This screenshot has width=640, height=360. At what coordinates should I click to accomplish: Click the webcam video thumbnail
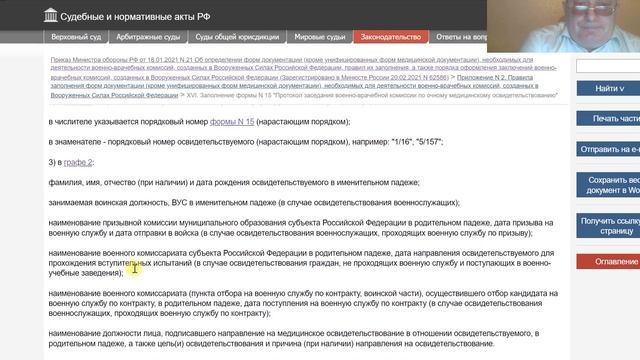(563, 26)
